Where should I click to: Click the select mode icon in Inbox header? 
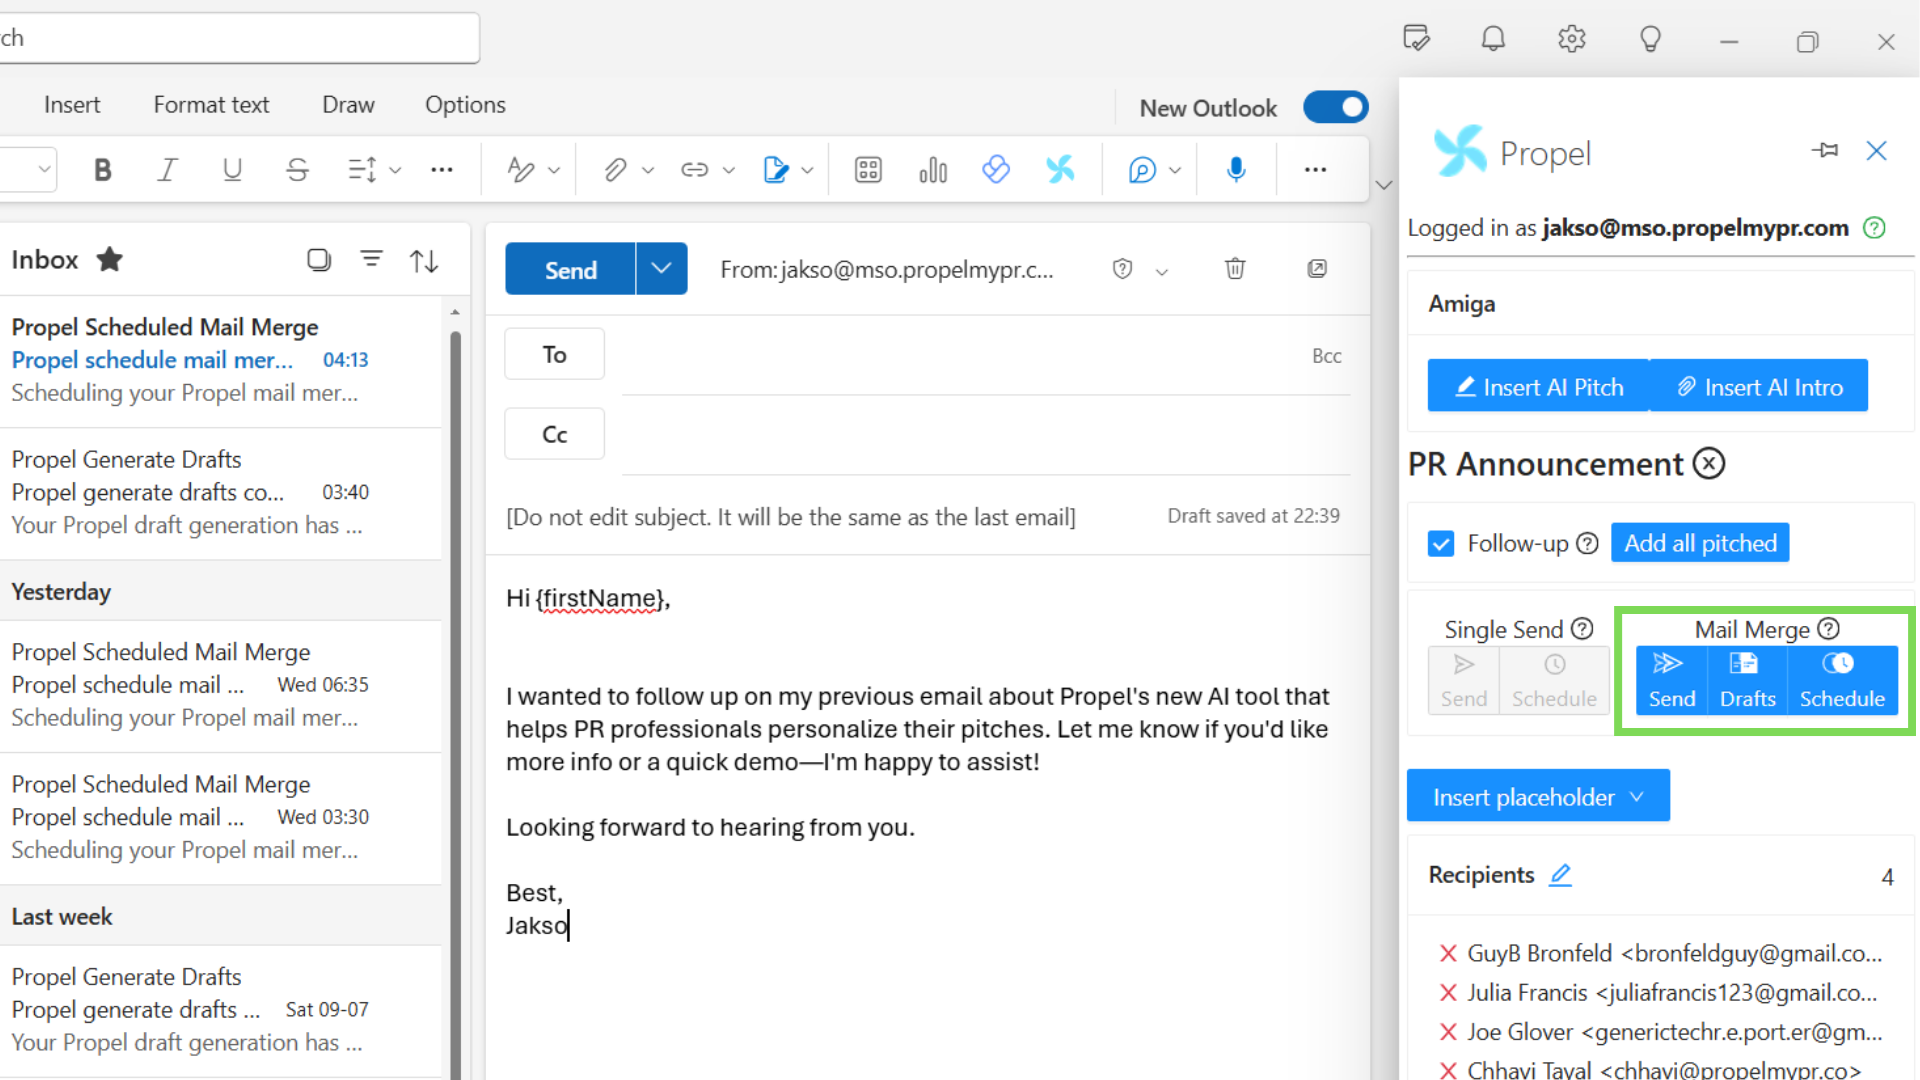click(x=318, y=260)
